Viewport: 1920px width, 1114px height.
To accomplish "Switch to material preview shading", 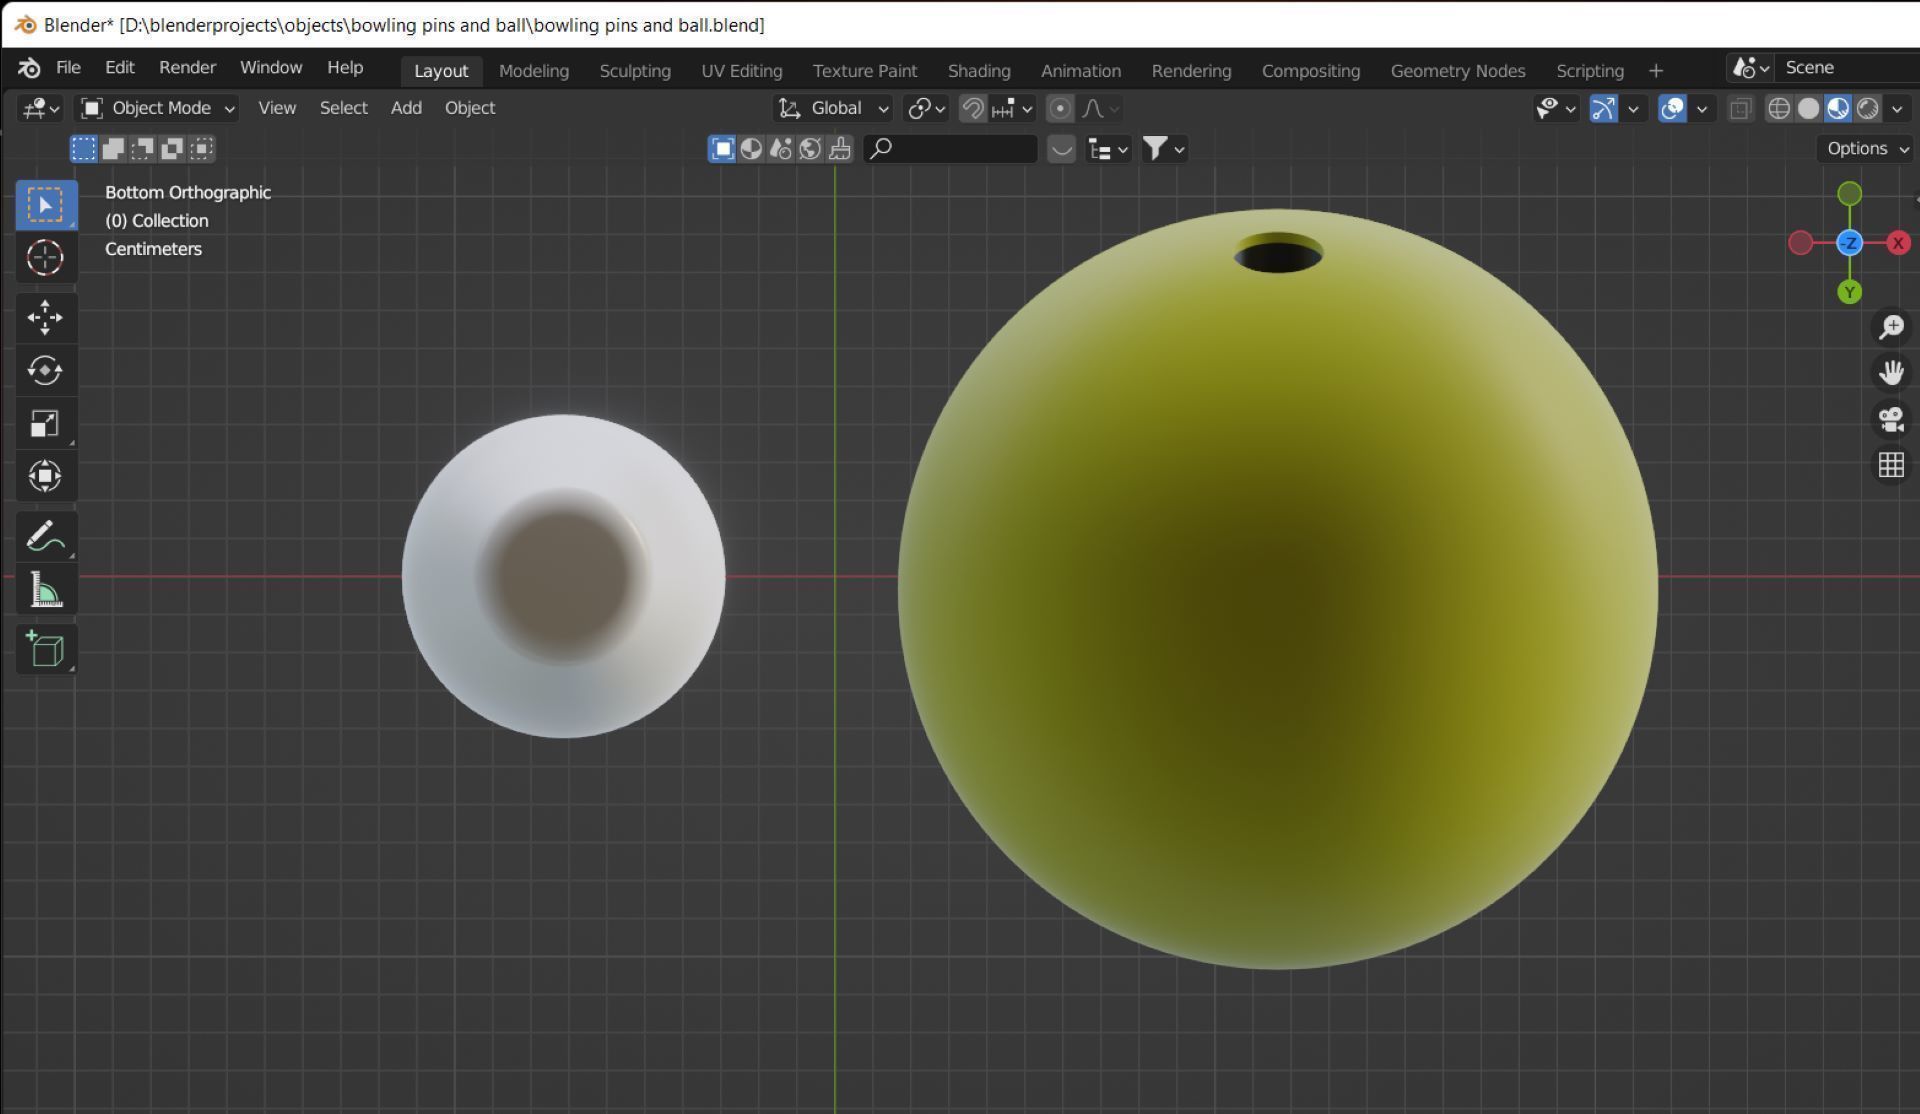I will [x=1838, y=108].
